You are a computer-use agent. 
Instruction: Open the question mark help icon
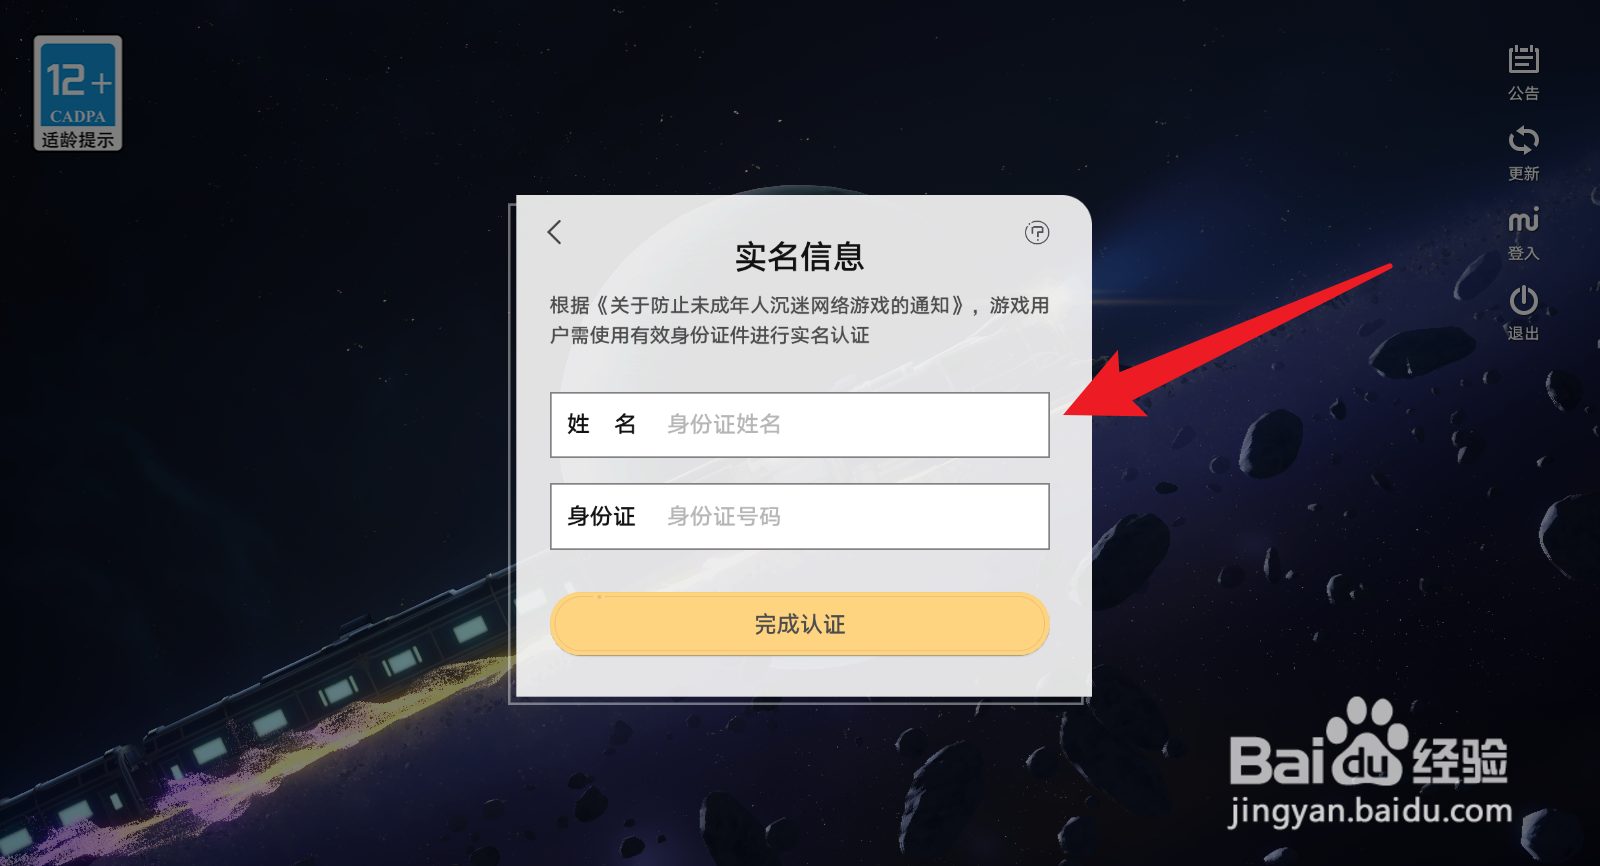[1037, 233]
